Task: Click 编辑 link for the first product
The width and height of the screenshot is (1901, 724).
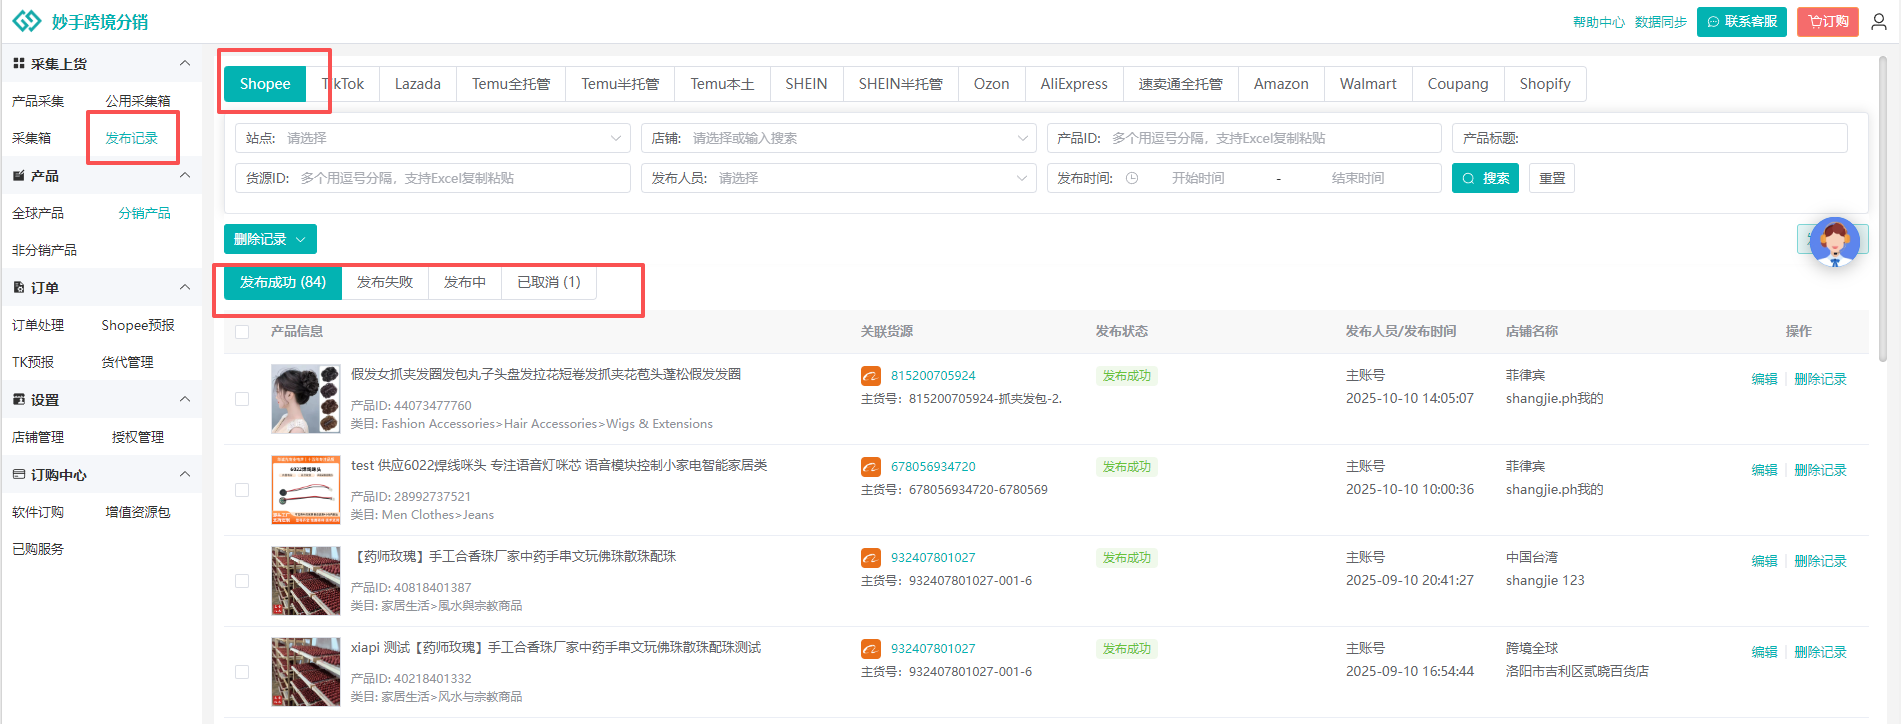Action: pyautogui.click(x=1764, y=379)
